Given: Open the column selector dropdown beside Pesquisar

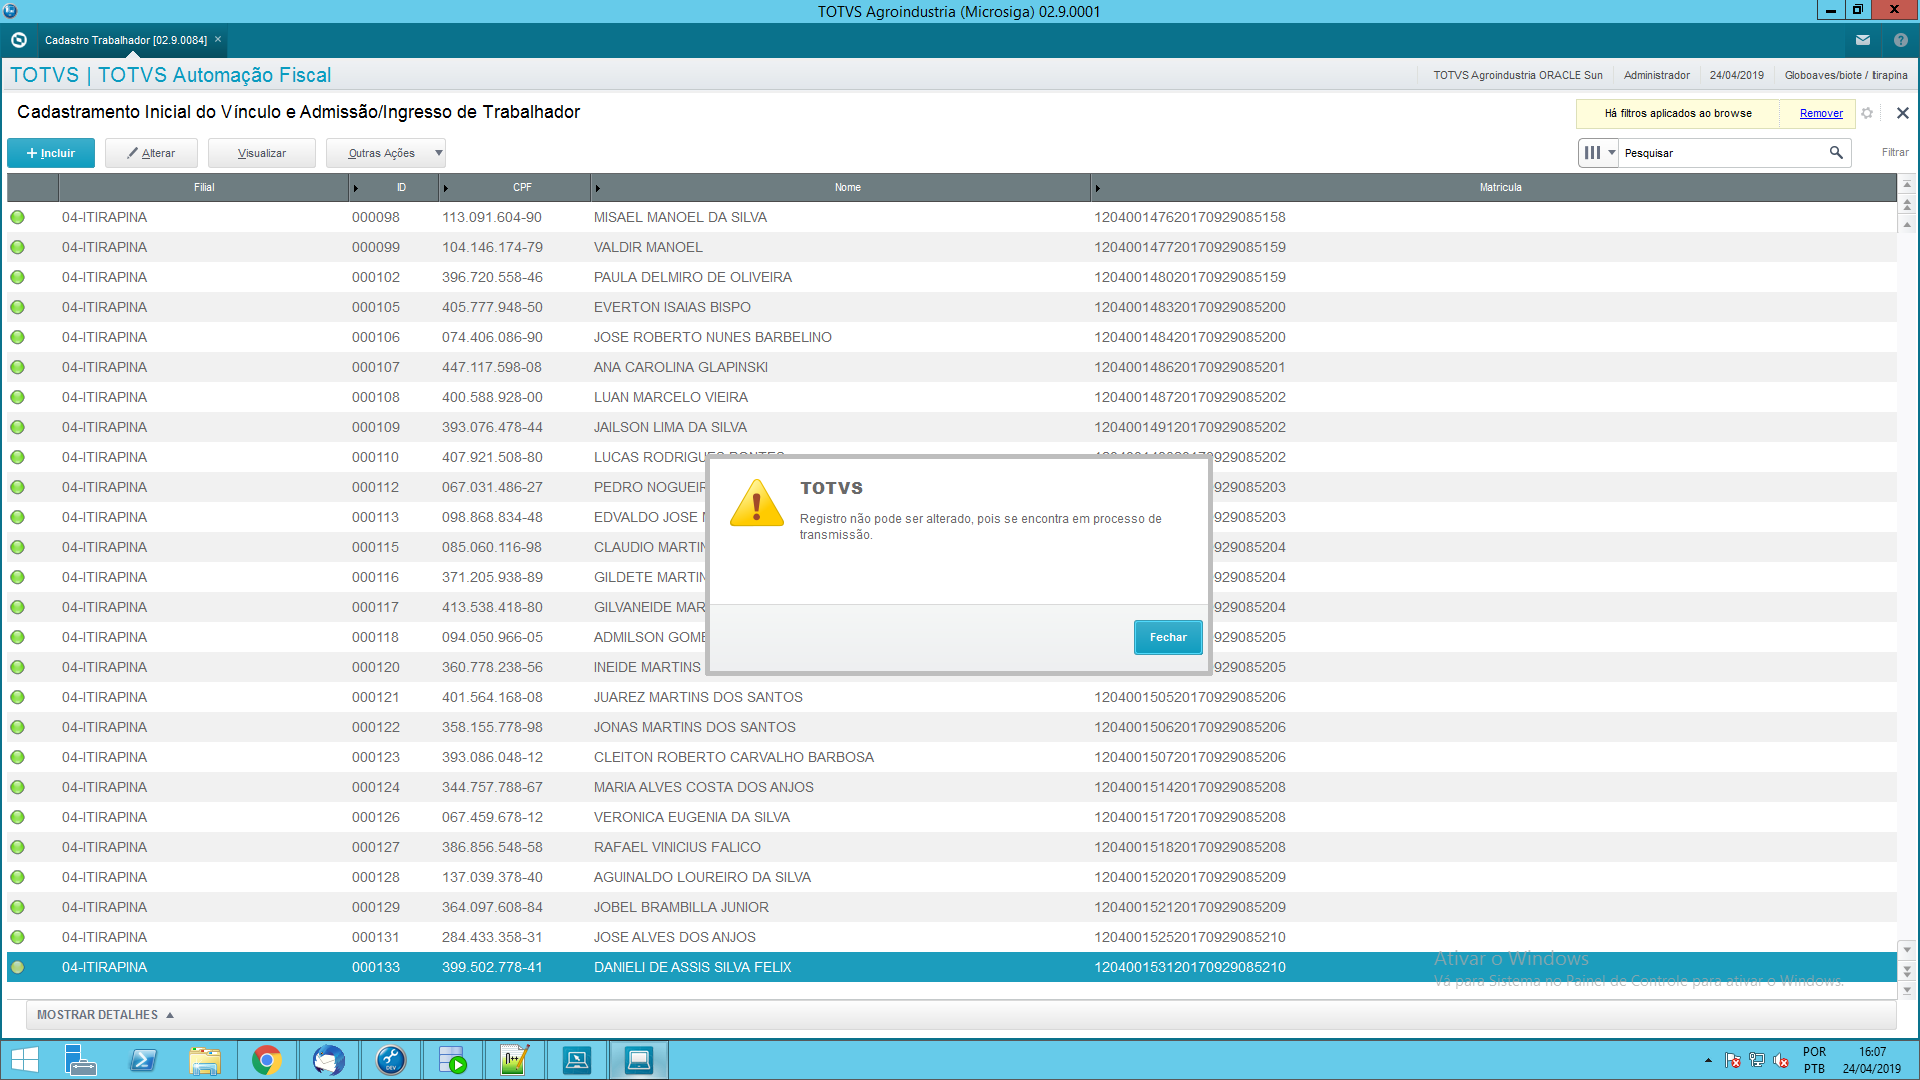Looking at the screenshot, I should point(1599,153).
